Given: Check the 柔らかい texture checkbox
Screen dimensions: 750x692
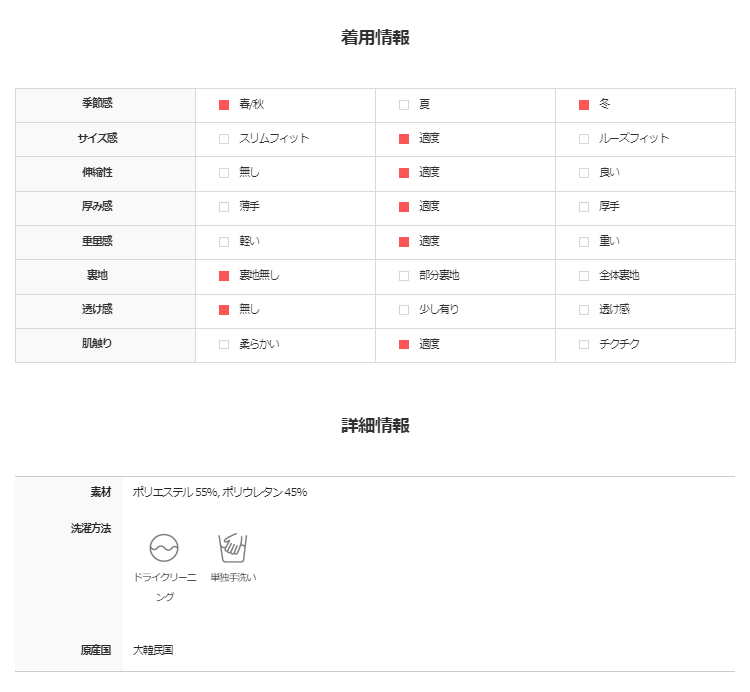Looking at the screenshot, I should click(x=224, y=344).
